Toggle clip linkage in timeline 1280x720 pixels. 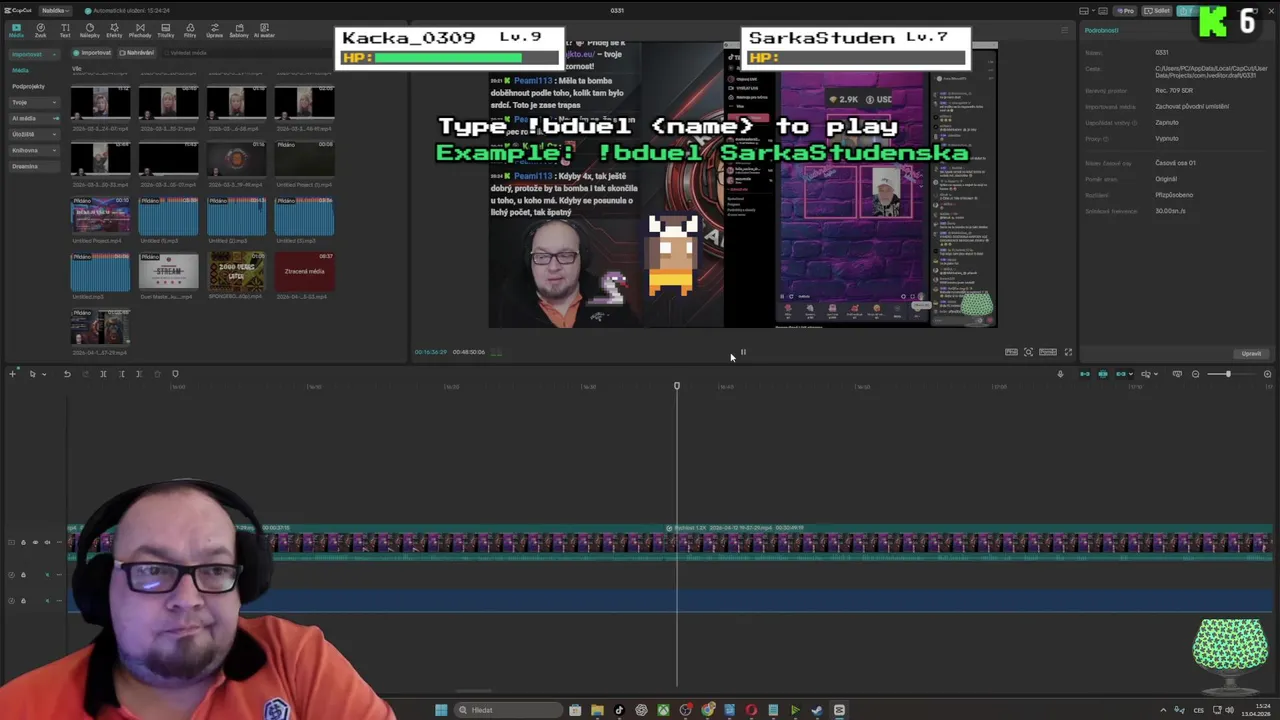(1121, 374)
